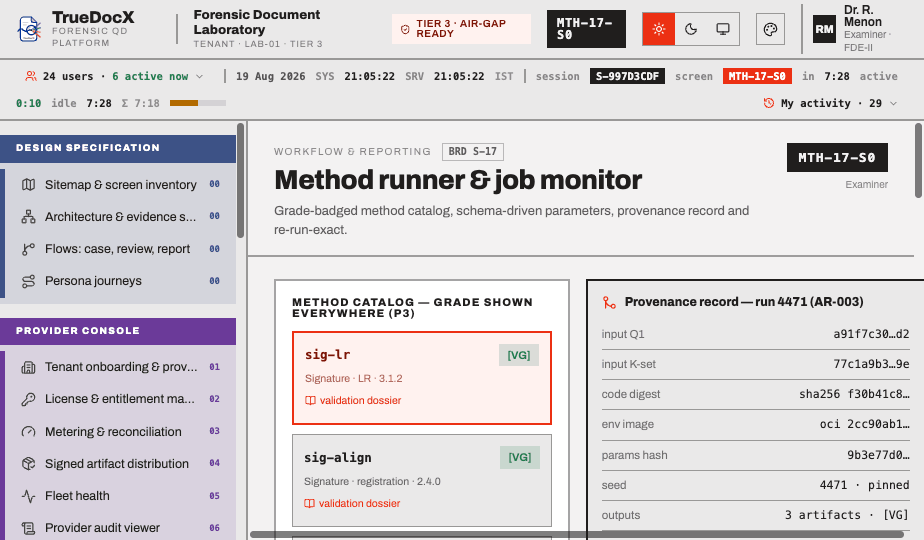The height and width of the screenshot is (540, 924).
Task: Click the session S-997D3CDF badge
Action: tap(627, 76)
